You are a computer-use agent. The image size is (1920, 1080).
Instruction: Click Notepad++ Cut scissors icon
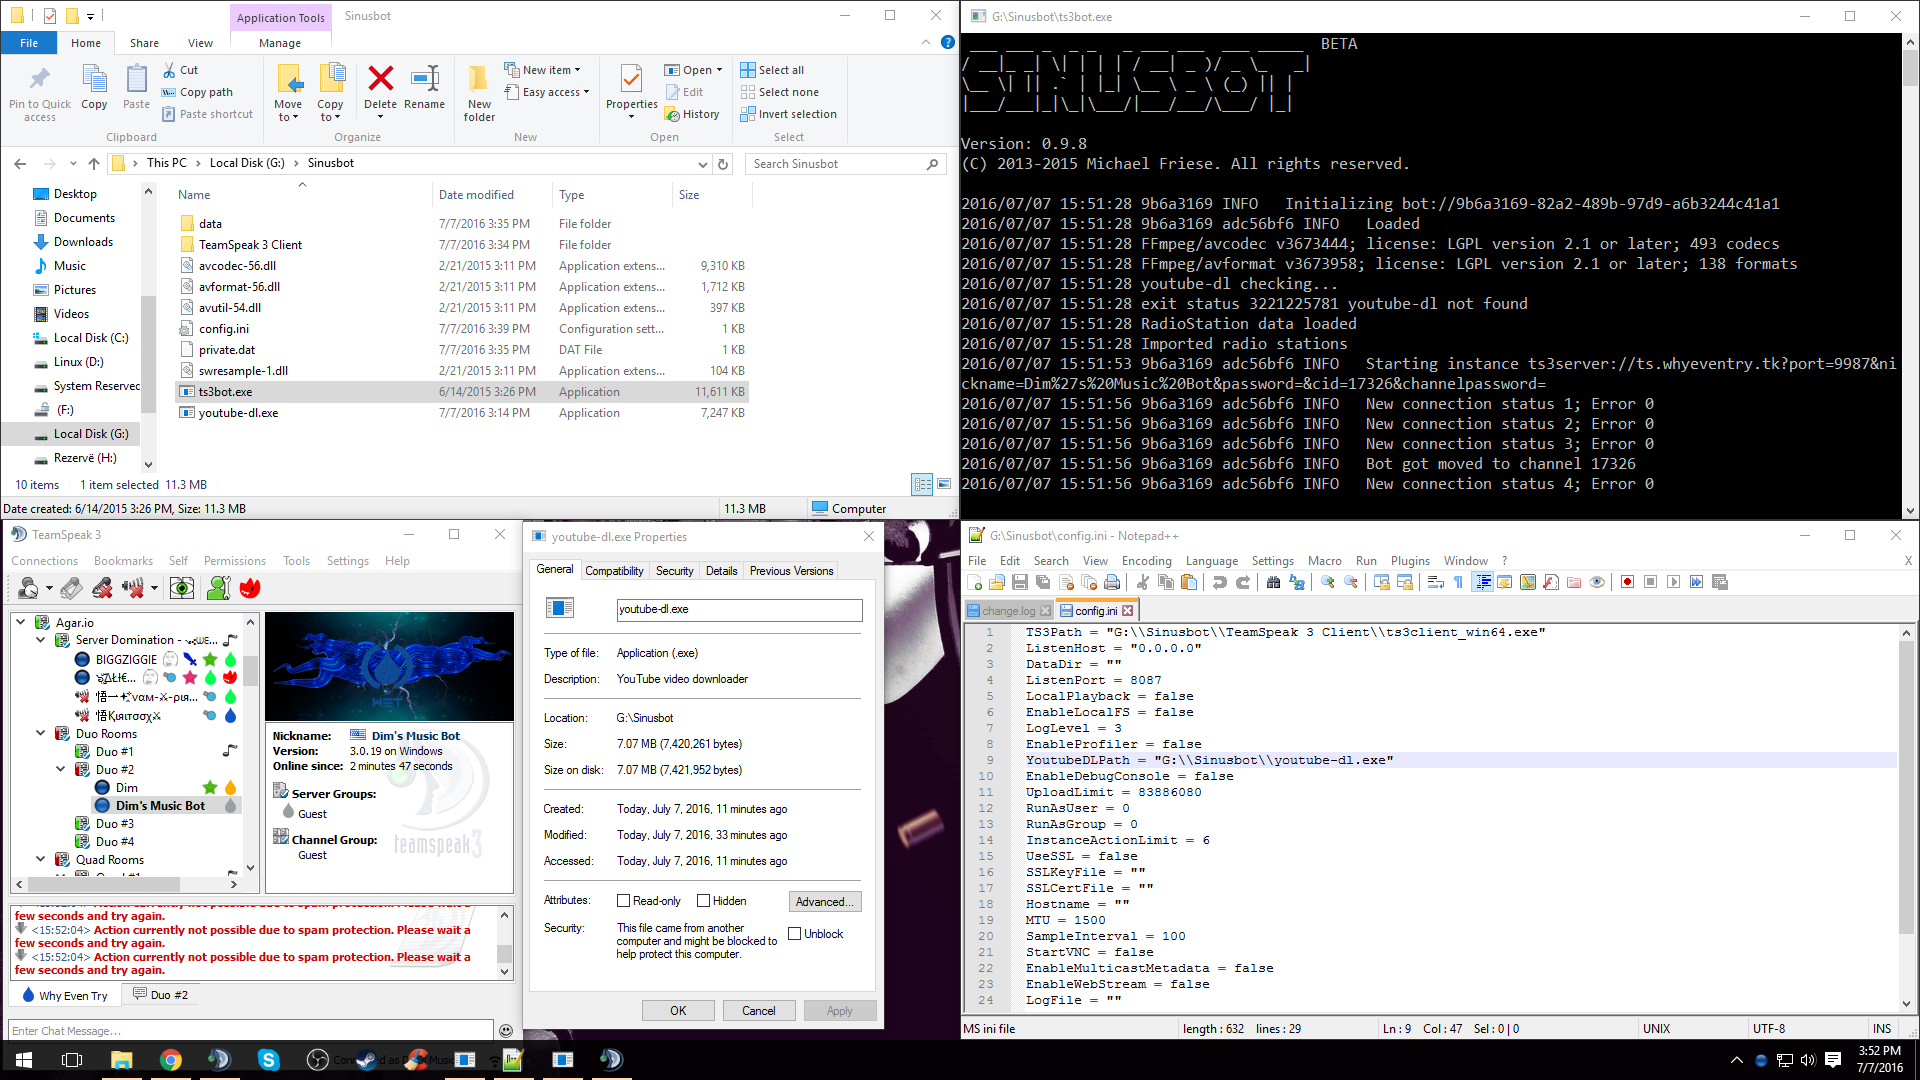pyautogui.click(x=1143, y=582)
